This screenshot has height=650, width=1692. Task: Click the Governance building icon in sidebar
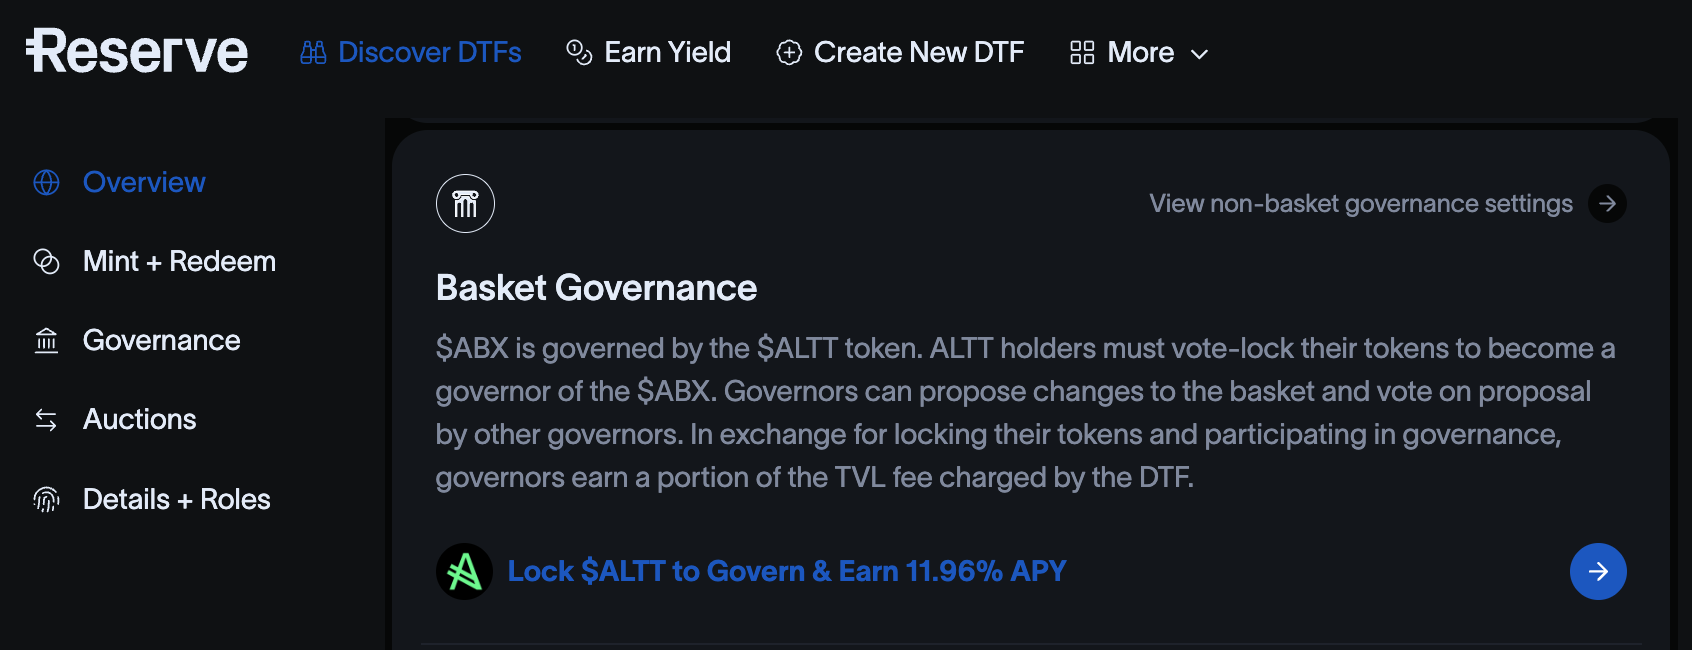[47, 341]
